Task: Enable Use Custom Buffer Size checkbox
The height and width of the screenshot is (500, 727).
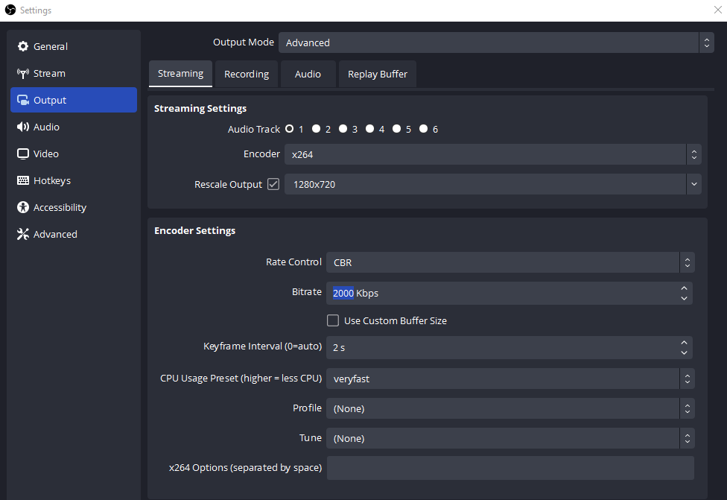Action: tap(333, 321)
